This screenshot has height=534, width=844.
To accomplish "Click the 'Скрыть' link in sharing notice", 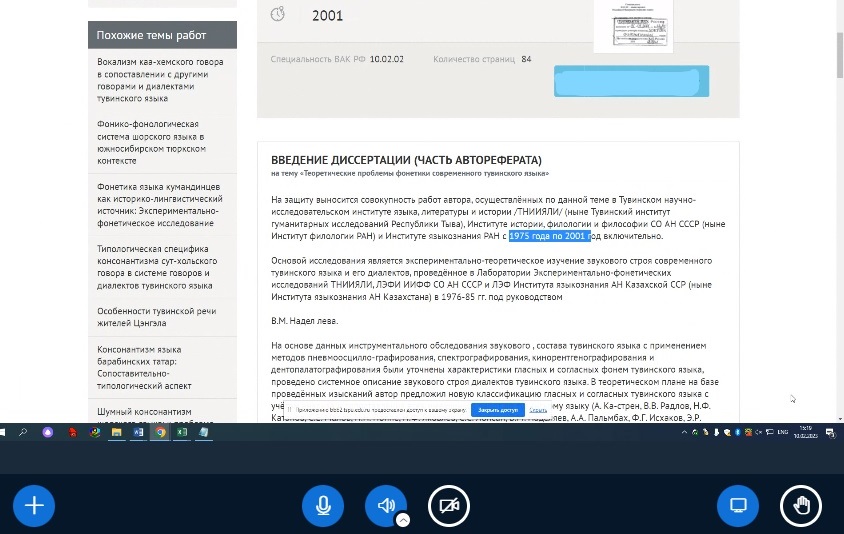I will 538,410.
